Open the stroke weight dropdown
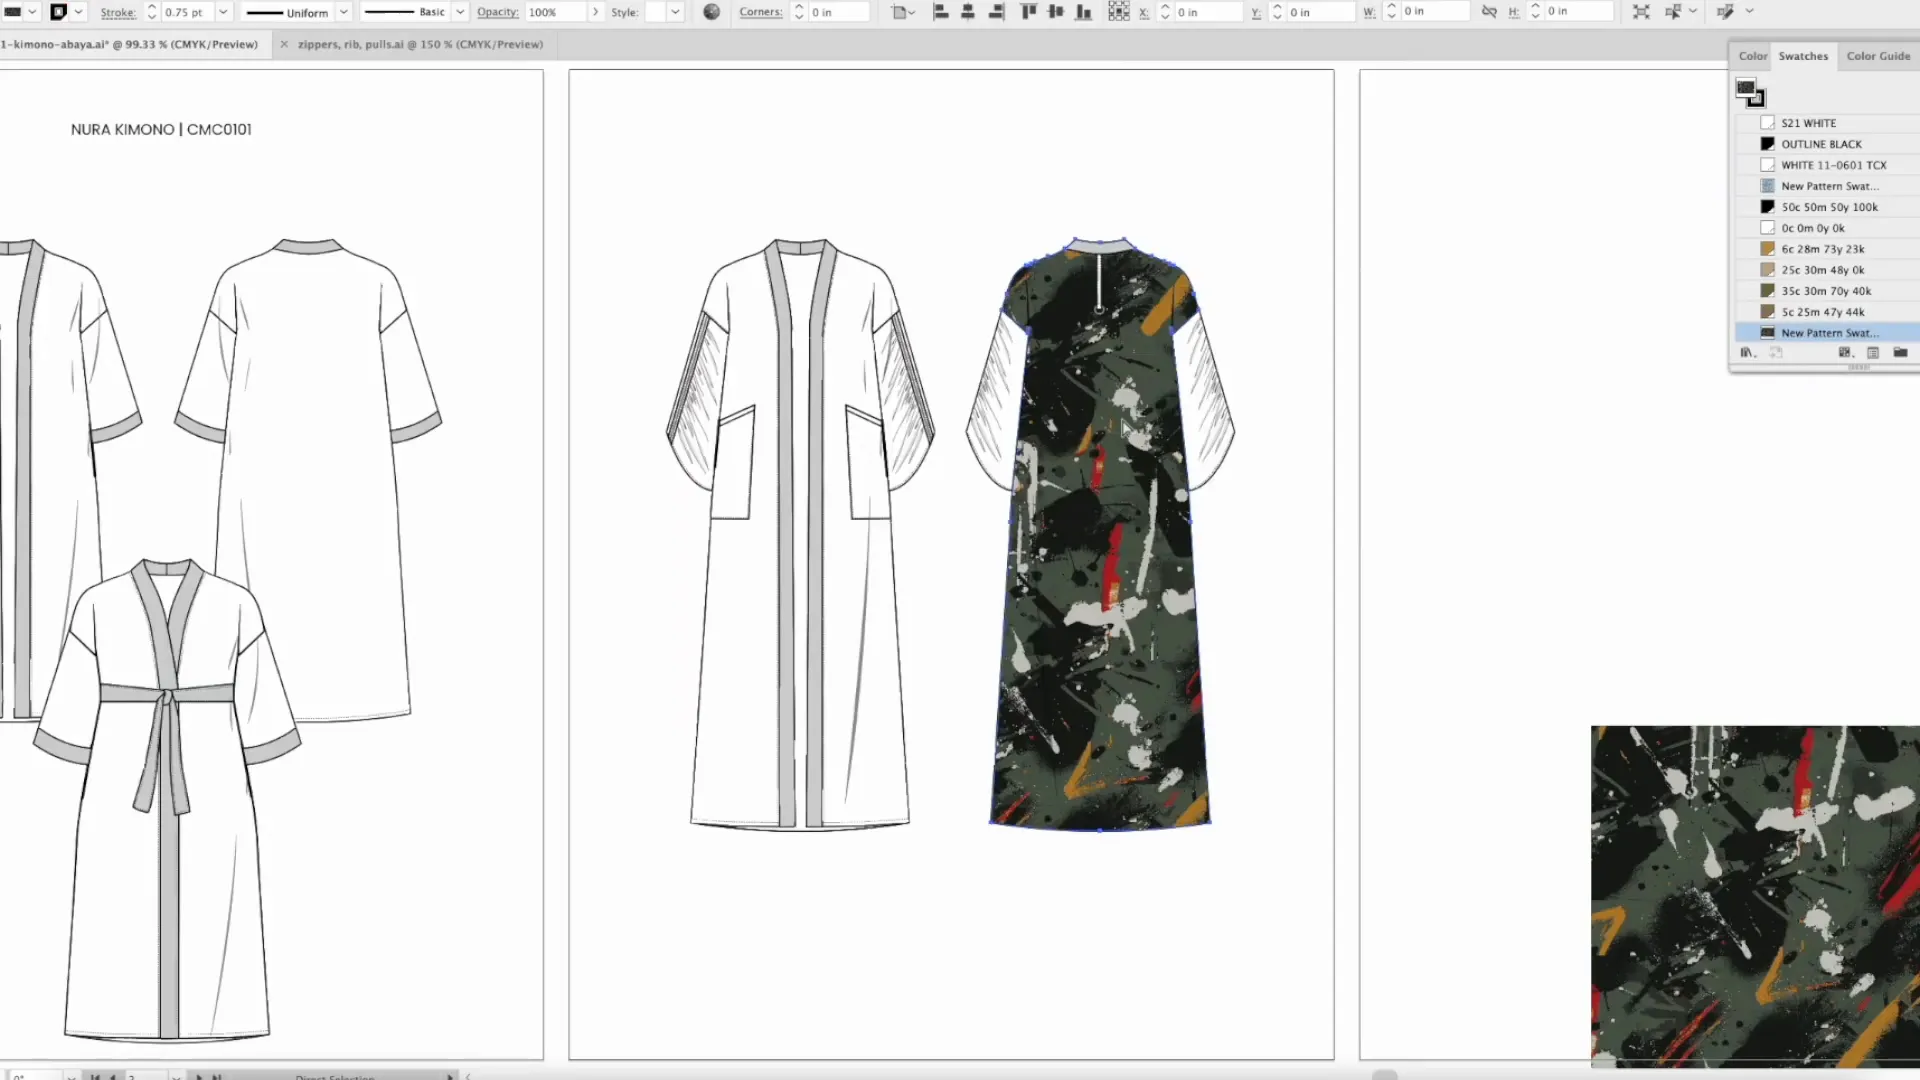 pos(223,12)
